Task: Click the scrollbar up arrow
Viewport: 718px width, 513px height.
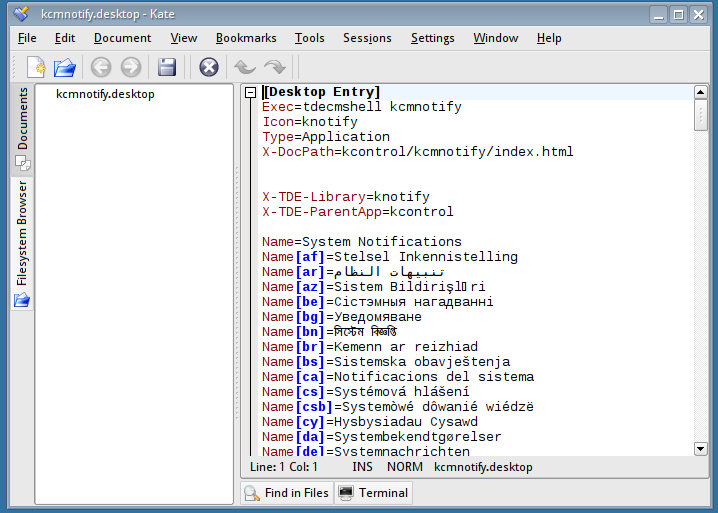Action: (701, 93)
